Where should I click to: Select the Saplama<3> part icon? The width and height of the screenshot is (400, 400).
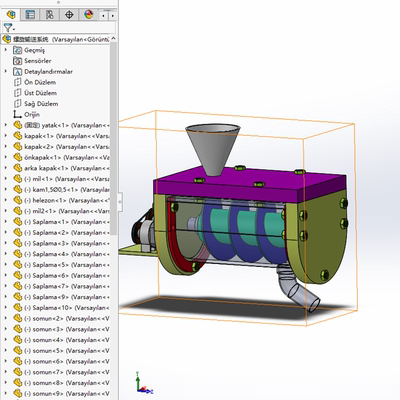tap(18, 243)
